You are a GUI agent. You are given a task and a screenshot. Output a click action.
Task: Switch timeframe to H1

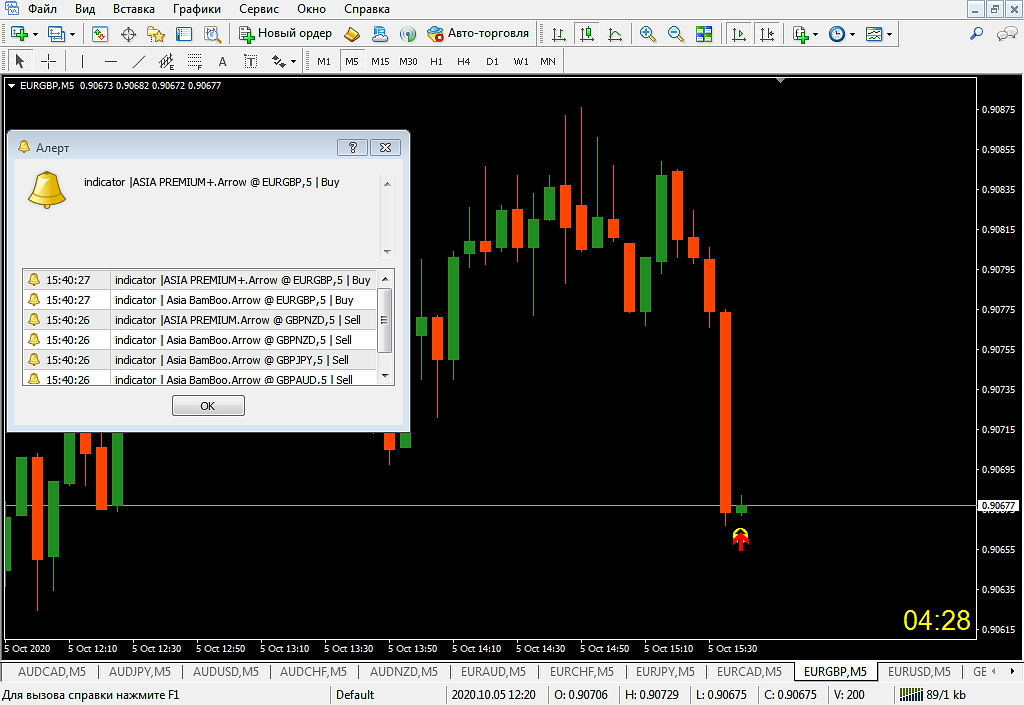click(436, 61)
